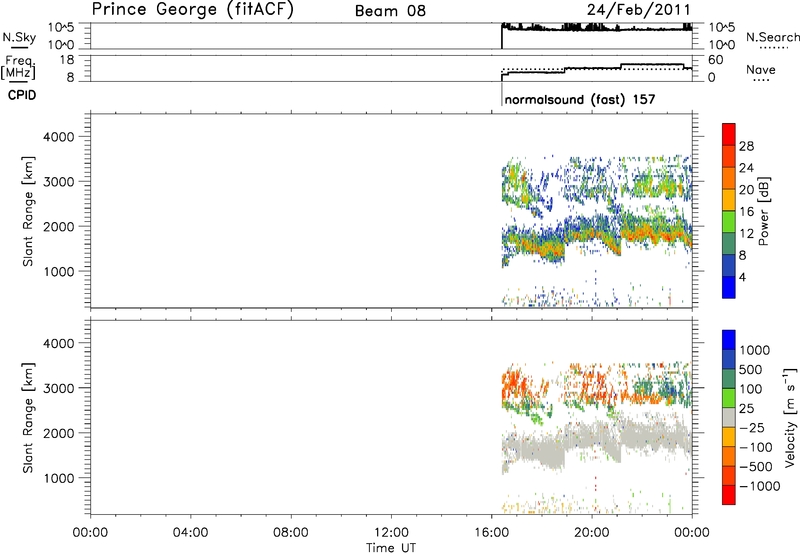Click the noise trace in the N.Sky panel
Screen dimensions: 800x554
tap(597, 28)
